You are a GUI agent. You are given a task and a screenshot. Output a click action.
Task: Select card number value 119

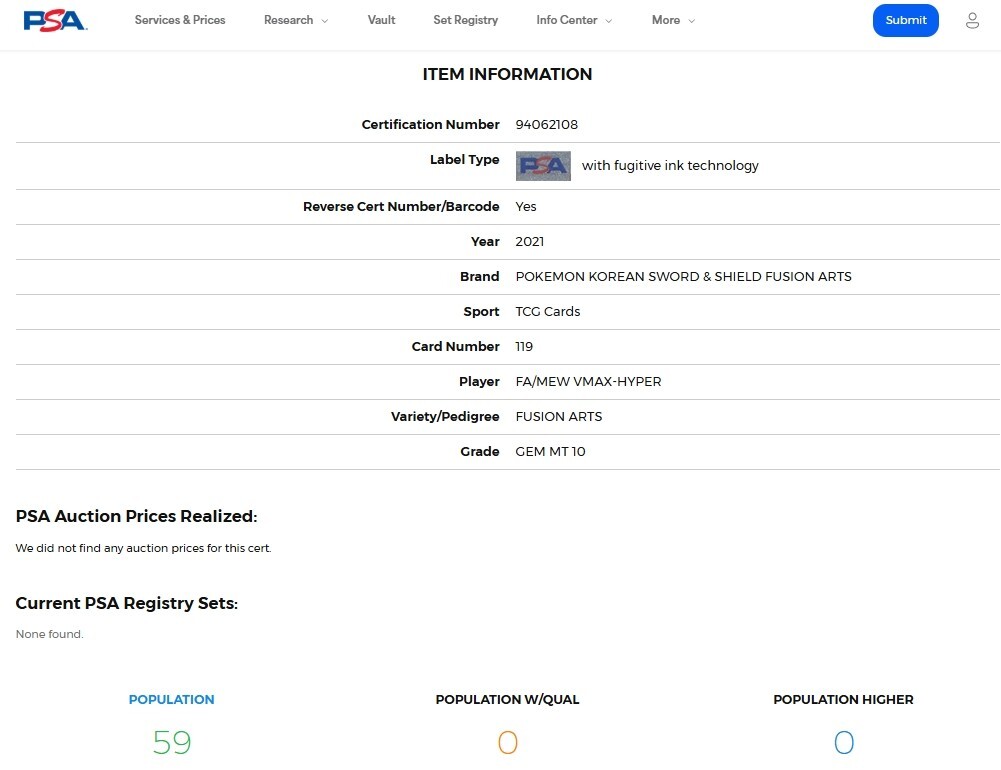pos(524,347)
